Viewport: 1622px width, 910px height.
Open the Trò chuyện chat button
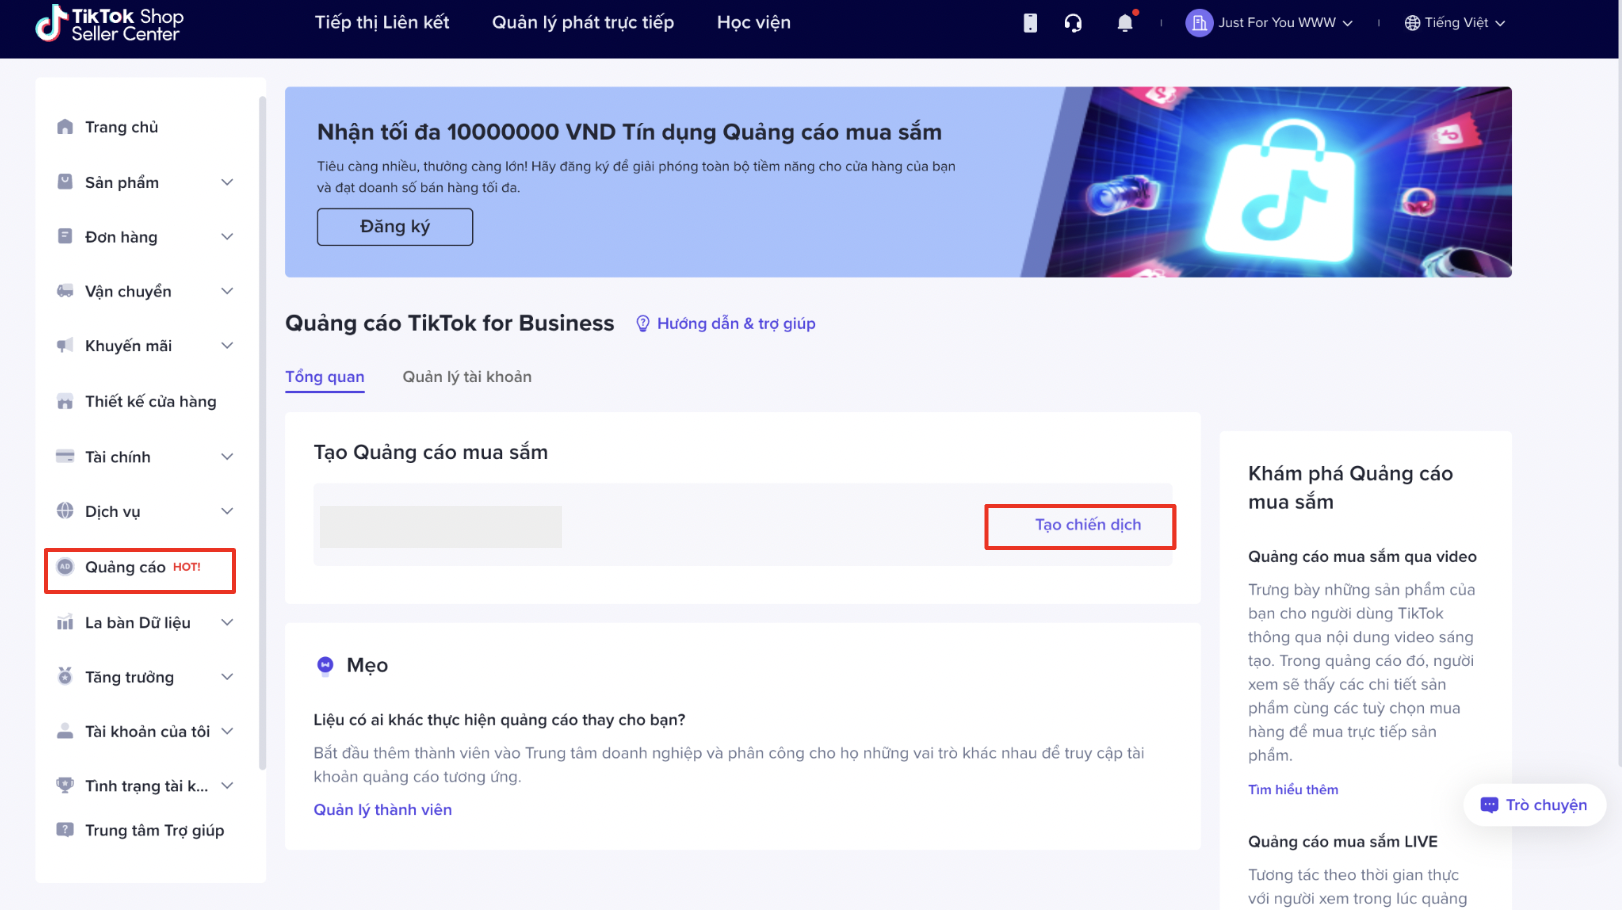click(x=1535, y=805)
